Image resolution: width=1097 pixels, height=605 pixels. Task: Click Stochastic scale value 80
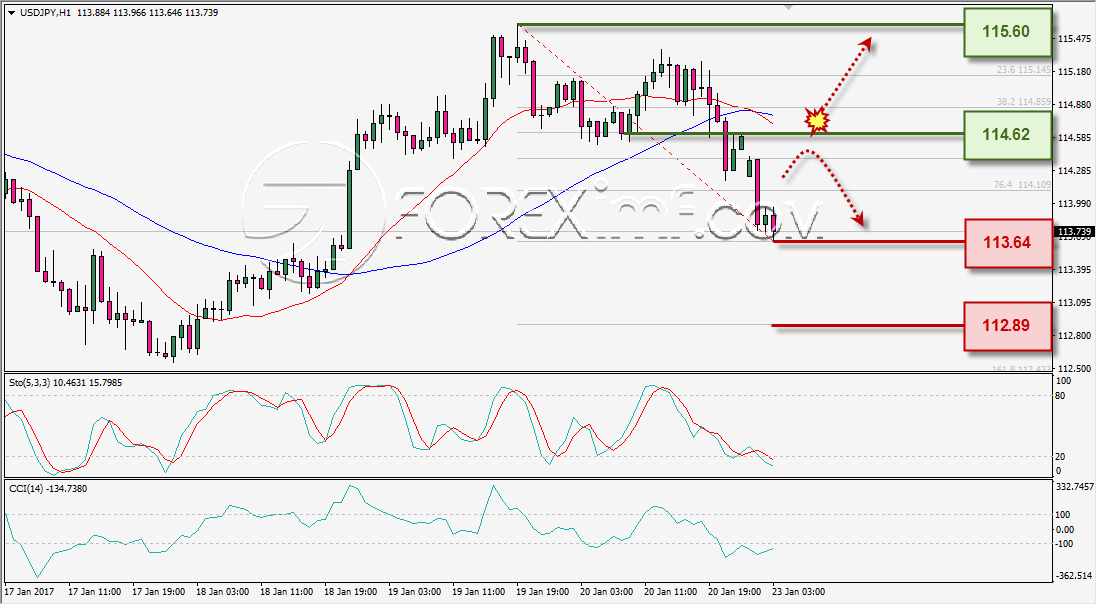coord(1060,396)
